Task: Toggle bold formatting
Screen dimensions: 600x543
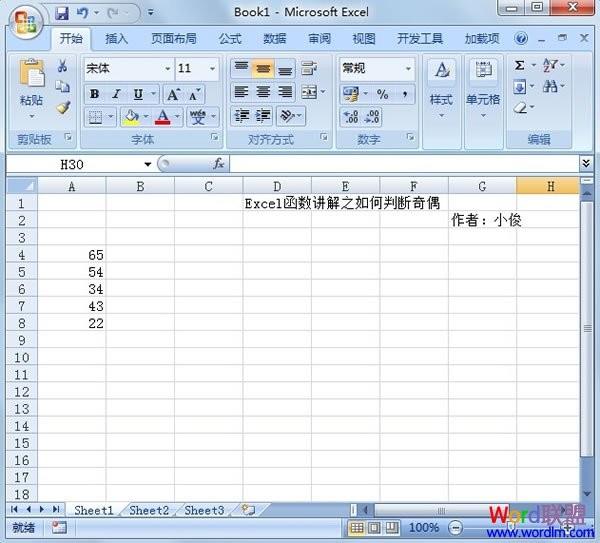Action: pyautogui.click(x=94, y=94)
